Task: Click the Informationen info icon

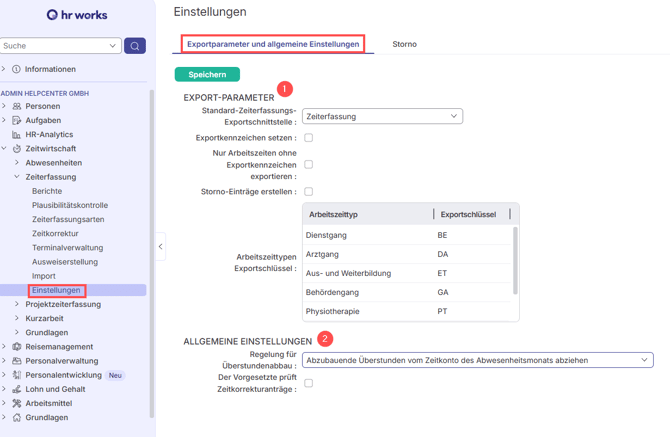Action: click(x=17, y=70)
